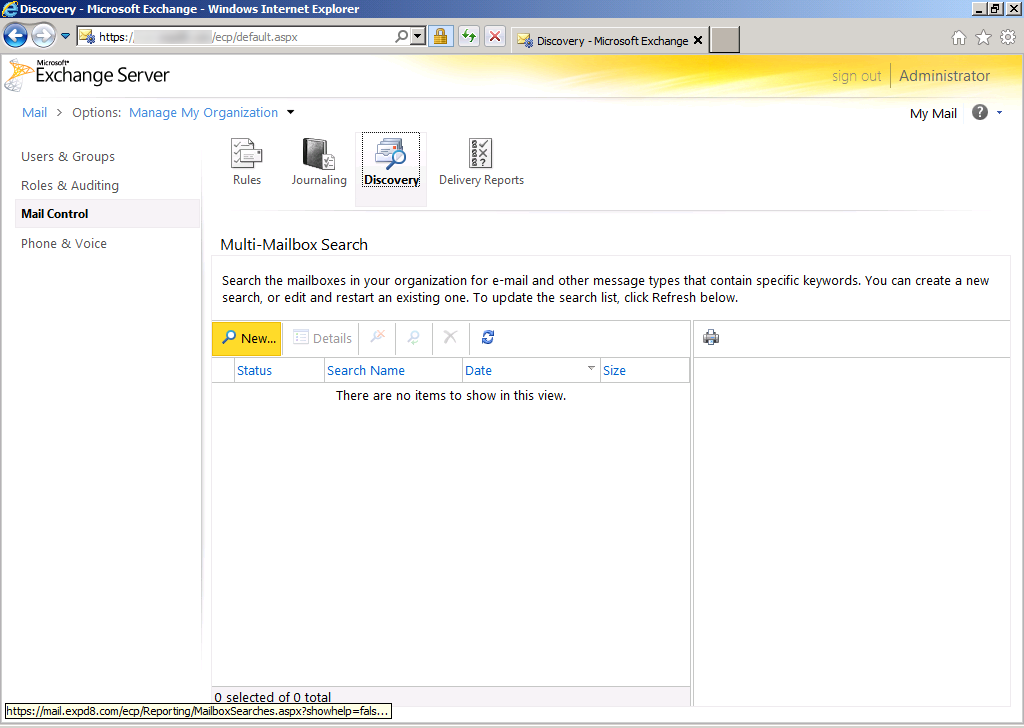Click the Details toolbar button

(323, 338)
